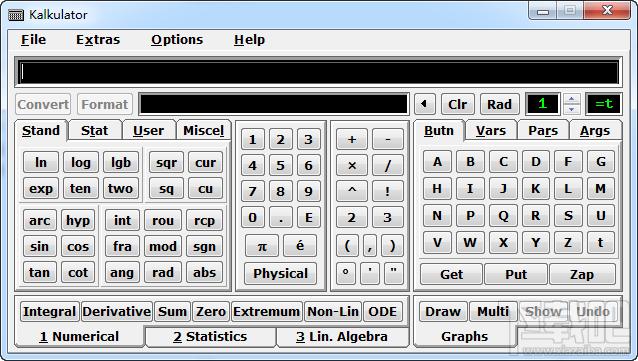638x361 pixels.
Task: Click the degree symbol ° button
Action: click(x=345, y=272)
